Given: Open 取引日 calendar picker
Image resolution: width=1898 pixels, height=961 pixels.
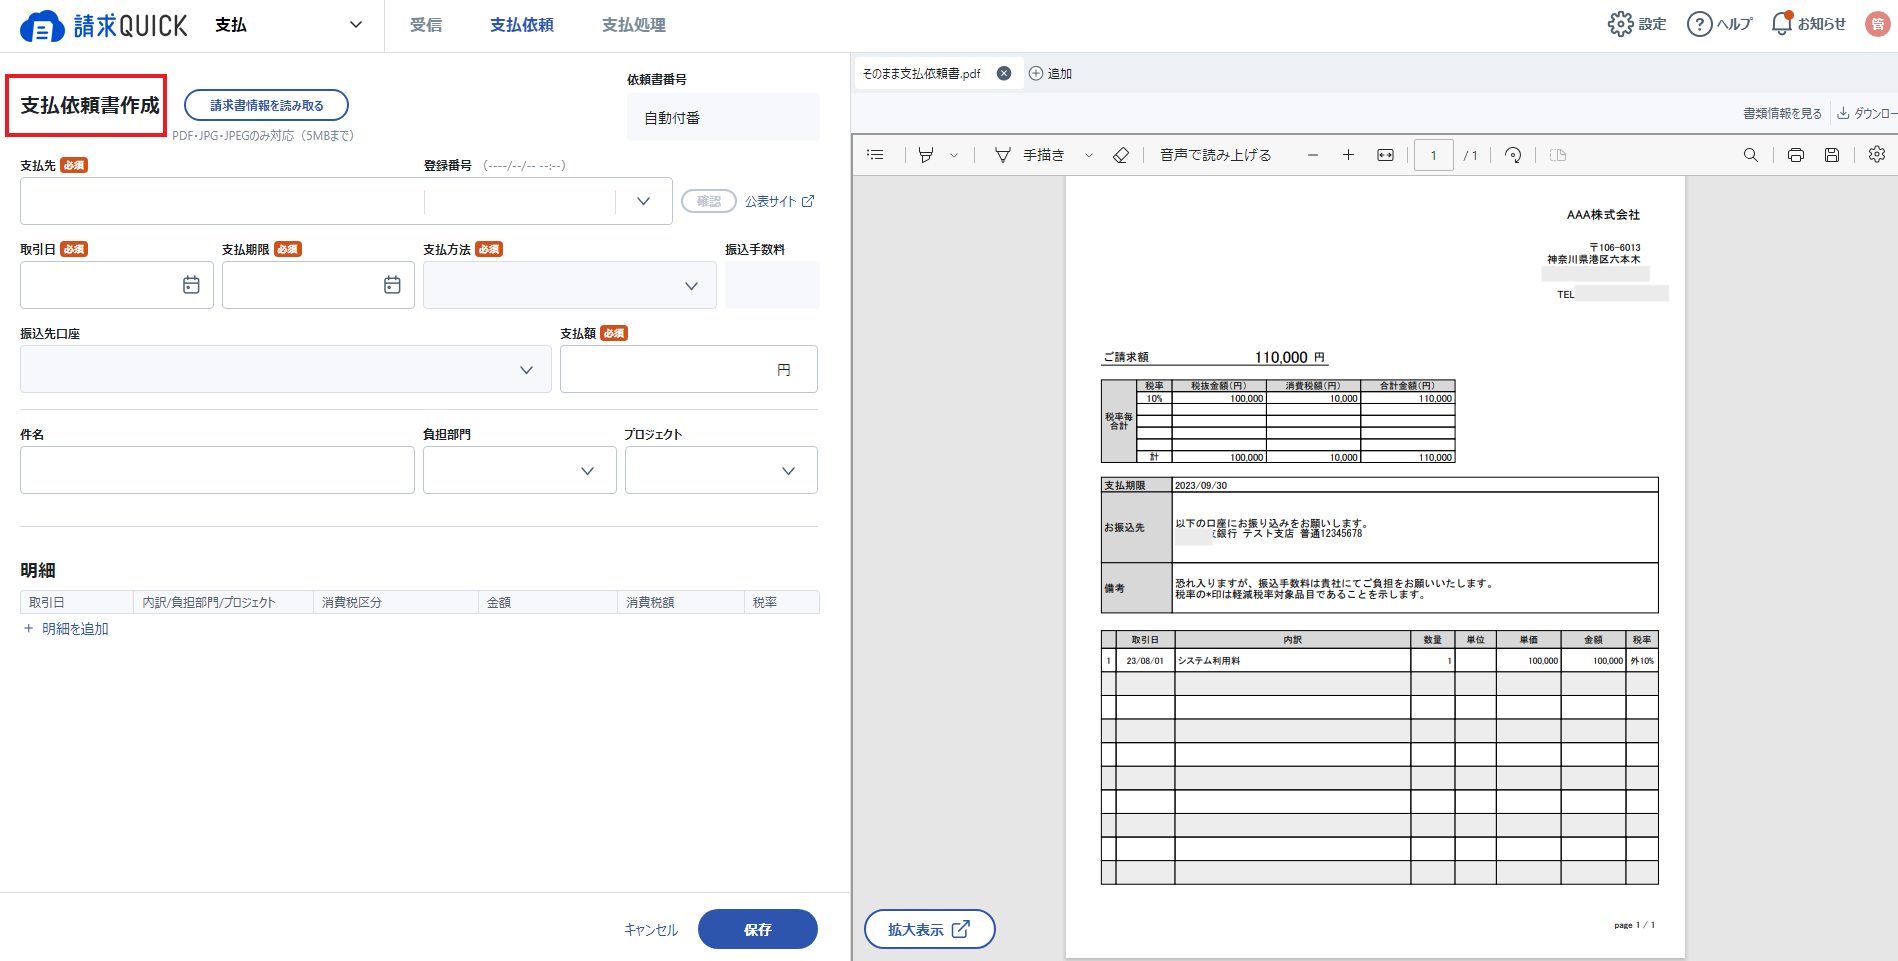Looking at the screenshot, I should click(x=191, y=285).
